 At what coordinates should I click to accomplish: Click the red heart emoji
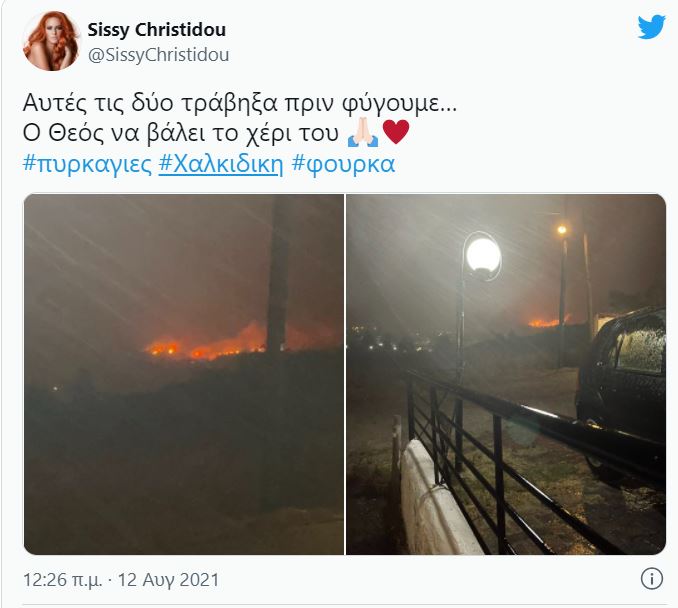coord(396,132)
